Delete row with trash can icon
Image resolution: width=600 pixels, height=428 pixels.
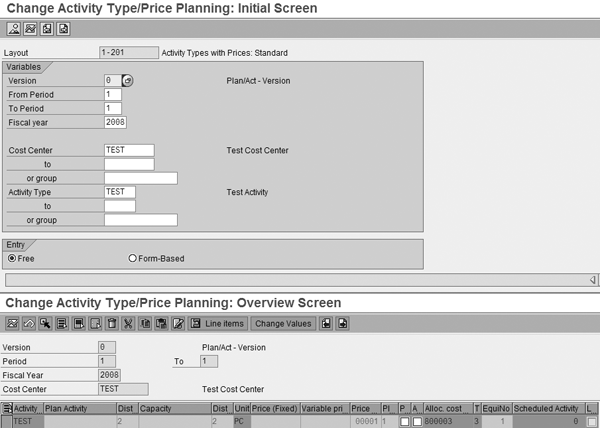pyautogui.click(x=112, y=324)
